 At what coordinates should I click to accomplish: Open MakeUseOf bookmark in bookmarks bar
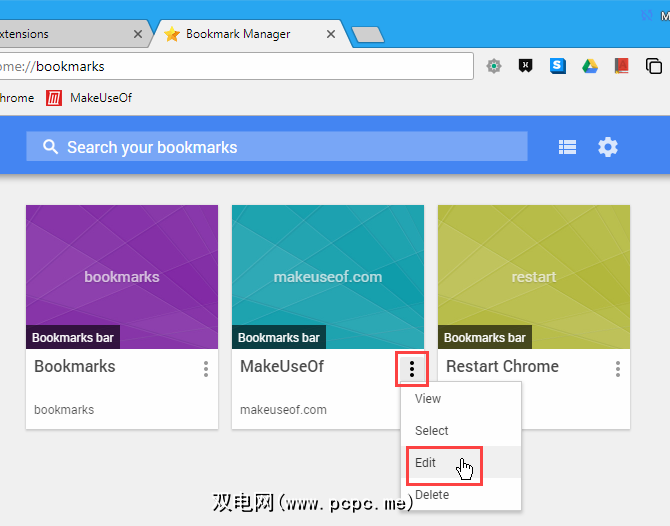(x=89, y=98)
